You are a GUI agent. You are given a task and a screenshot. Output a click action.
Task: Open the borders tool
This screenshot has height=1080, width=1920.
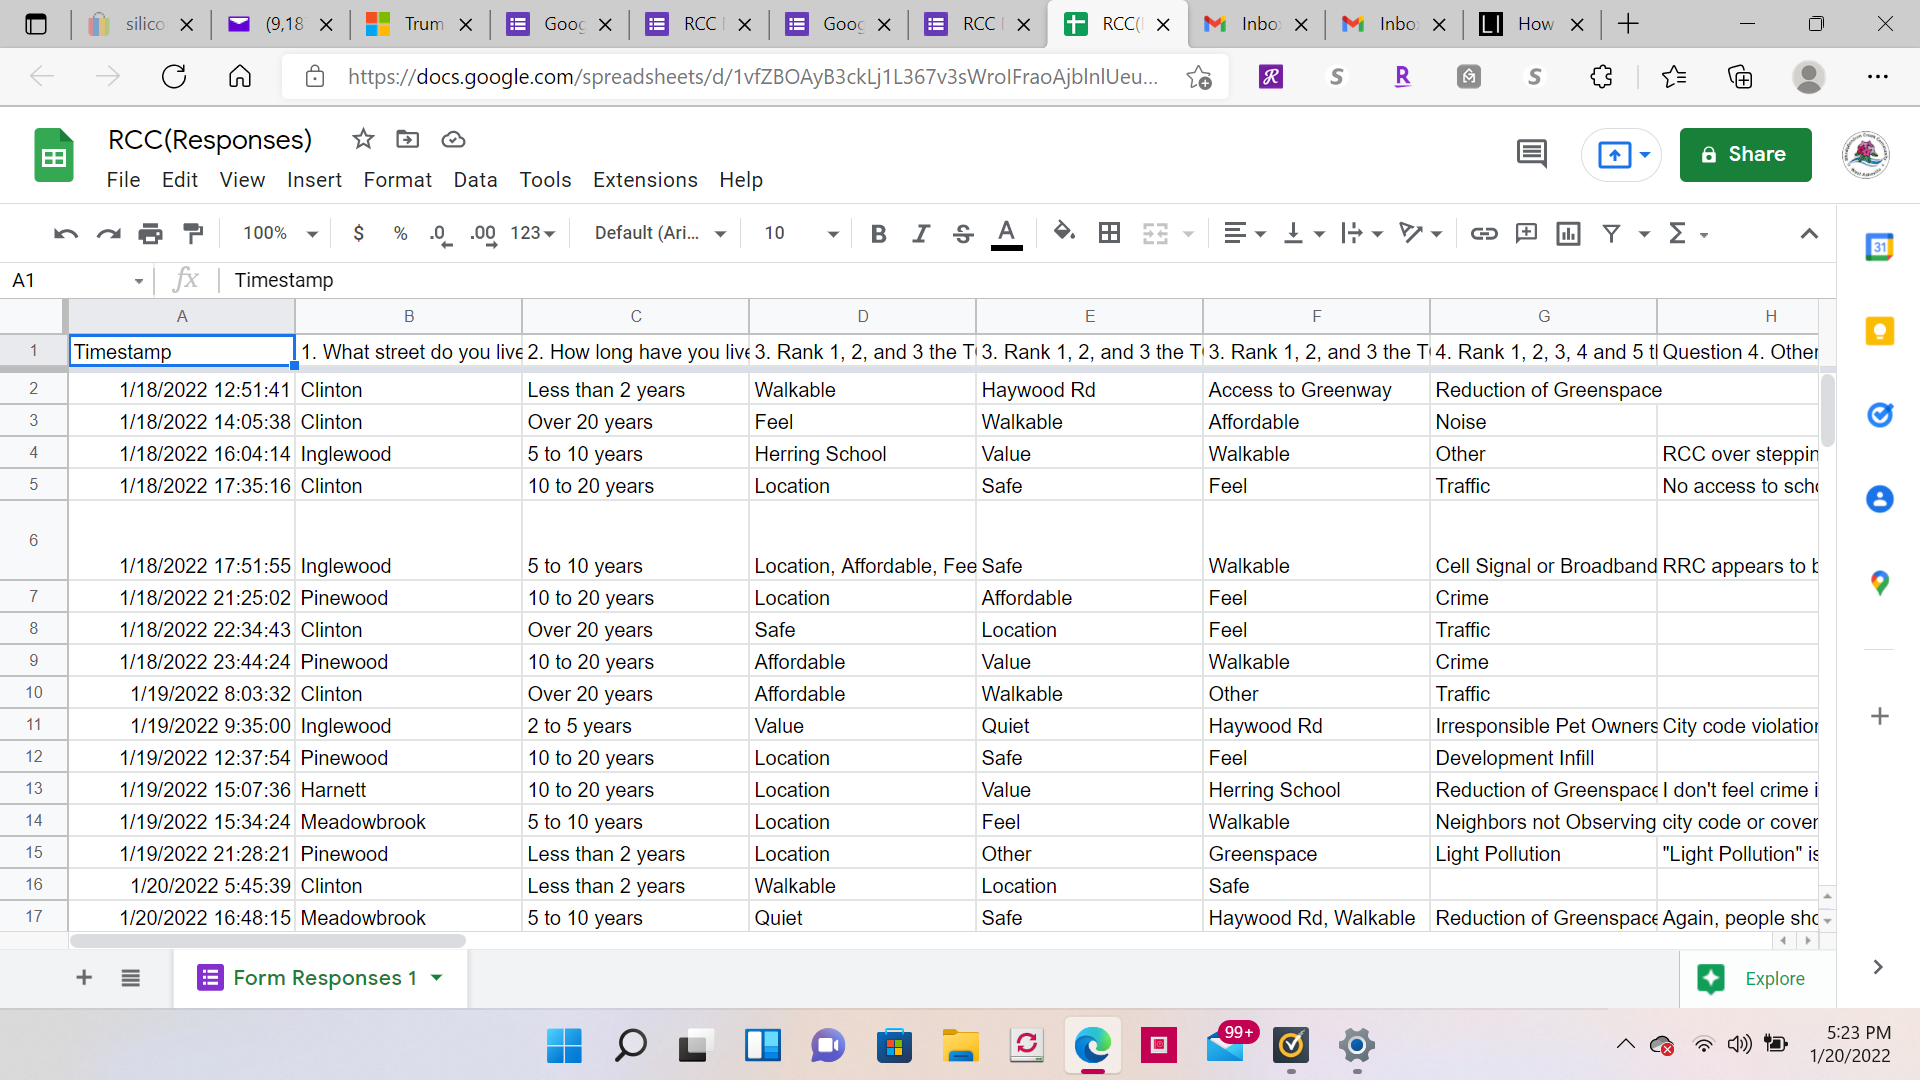[1109, 233]
